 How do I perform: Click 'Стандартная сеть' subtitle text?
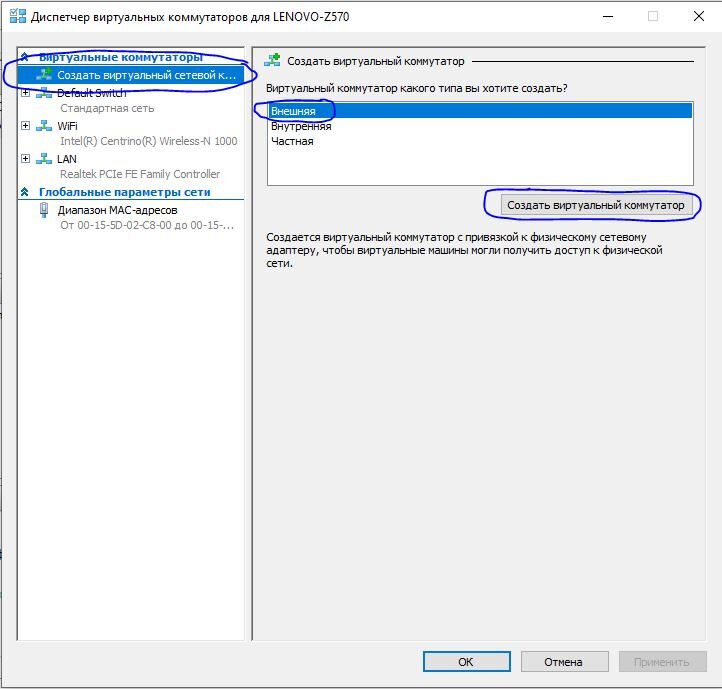107,108
